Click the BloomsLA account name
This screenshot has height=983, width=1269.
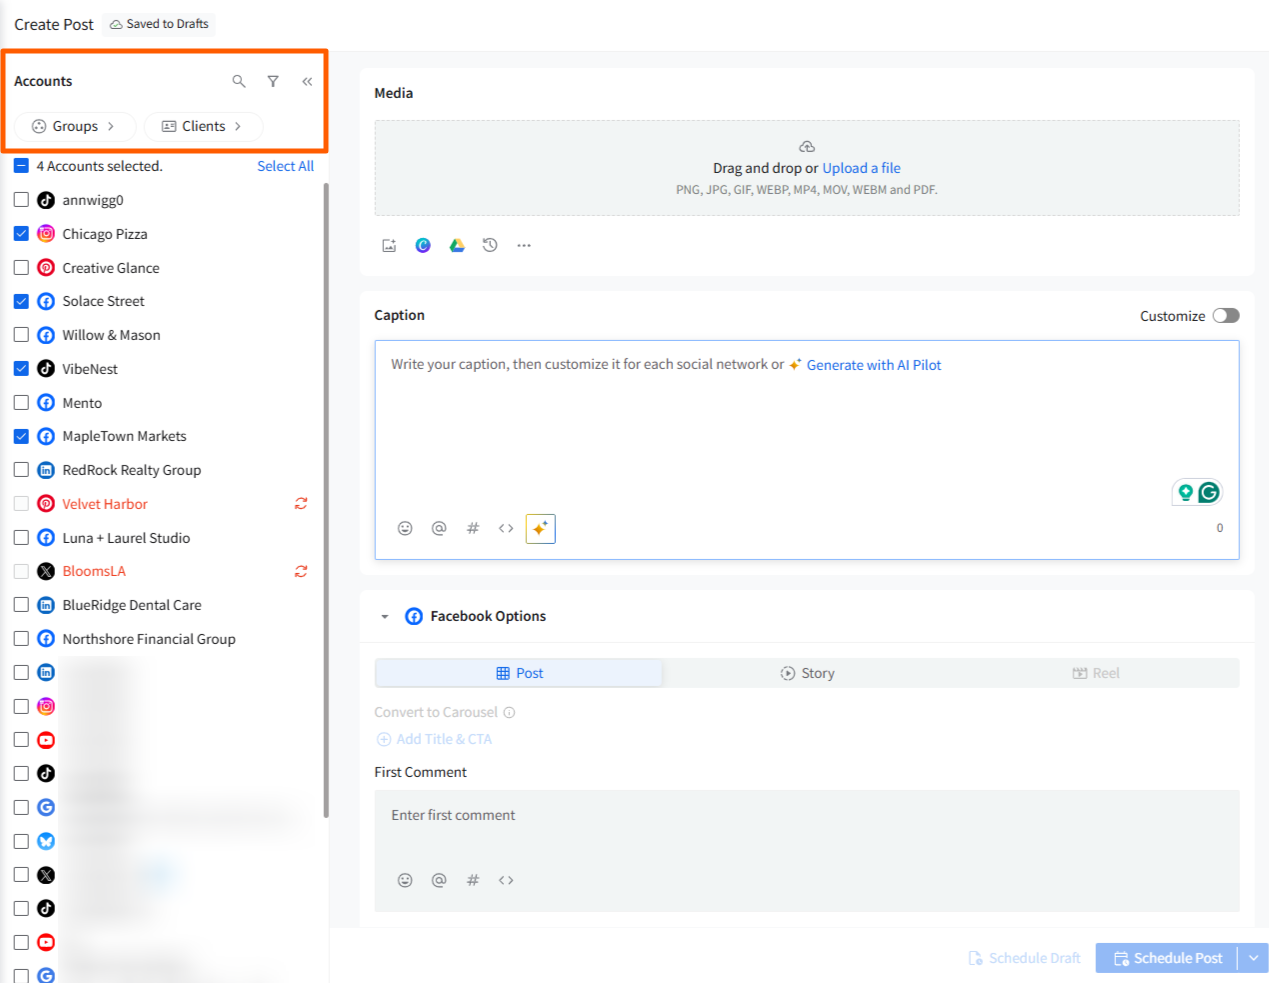(94, 571)
